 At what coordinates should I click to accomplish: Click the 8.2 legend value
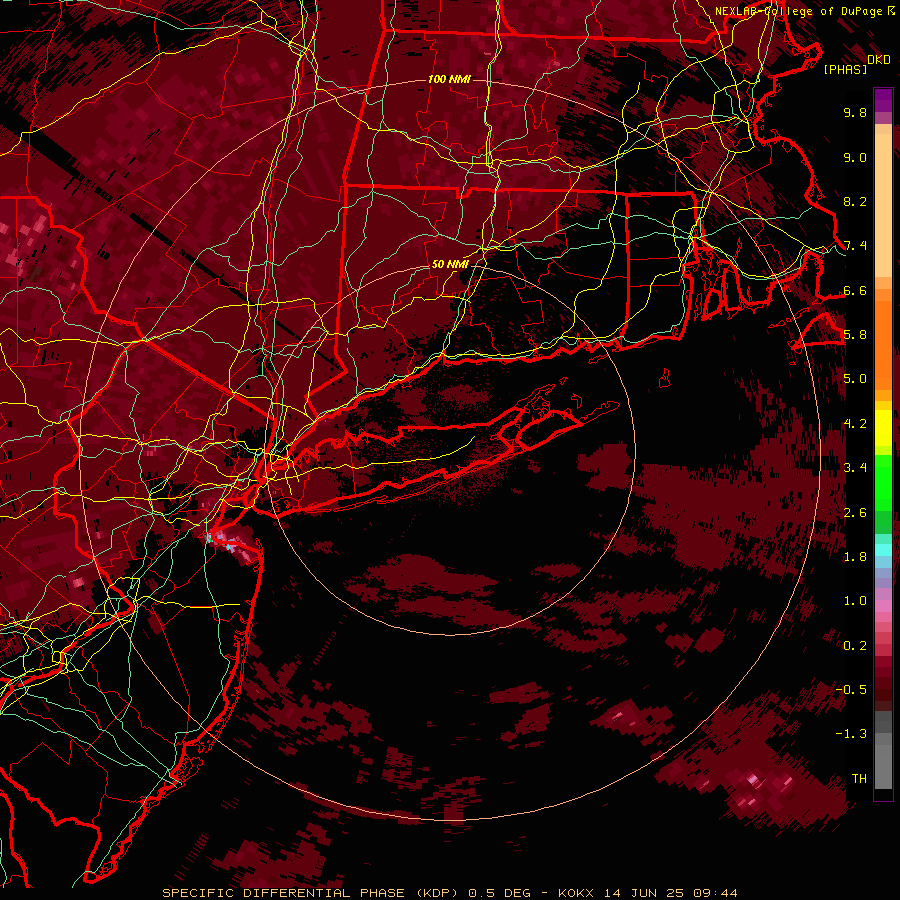[x=855, y=202]
